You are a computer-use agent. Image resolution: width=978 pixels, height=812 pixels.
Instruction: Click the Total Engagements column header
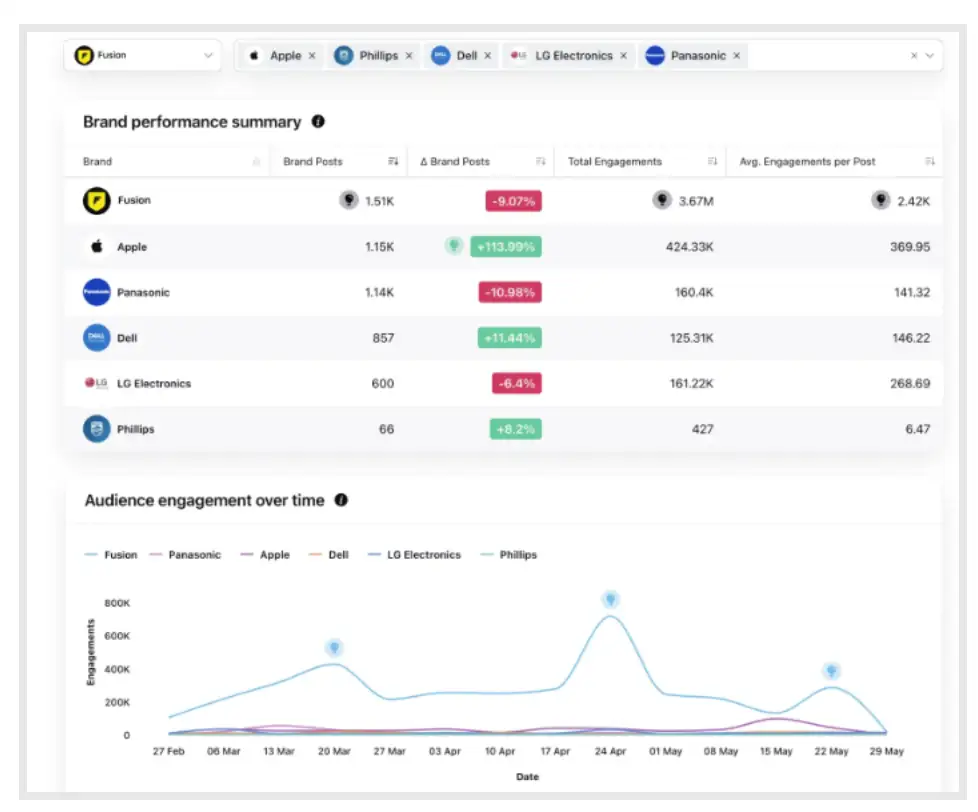pyautogui.click(x=615, y=162)
